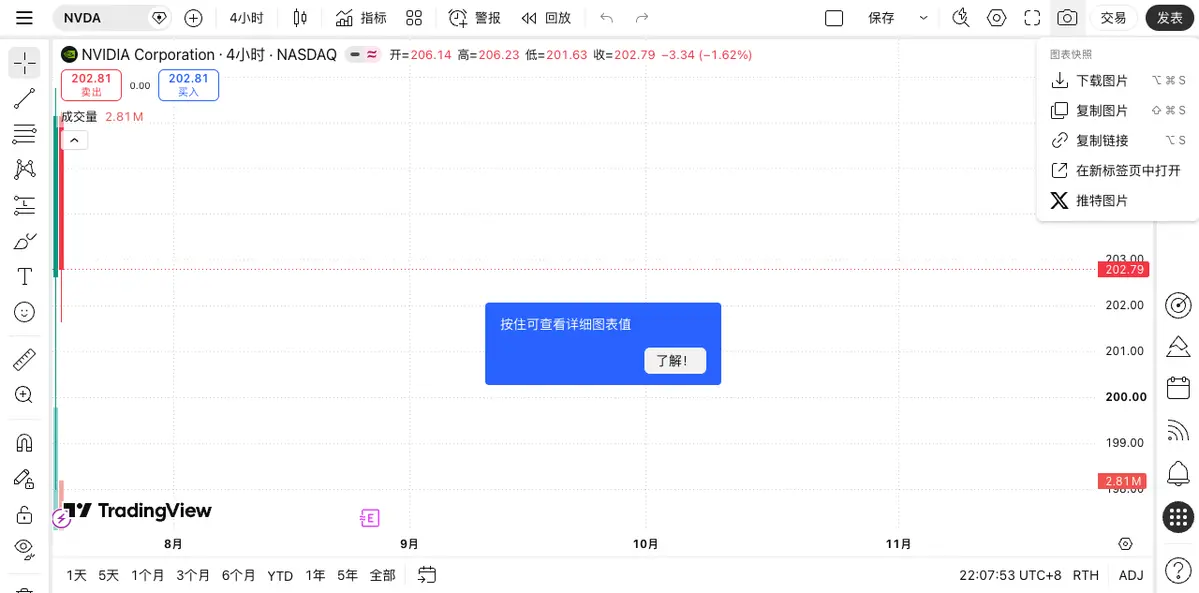The width and height of the screenshot is (1199, 593).
Task: Toggle magnet mode
Action: point(24,443)
